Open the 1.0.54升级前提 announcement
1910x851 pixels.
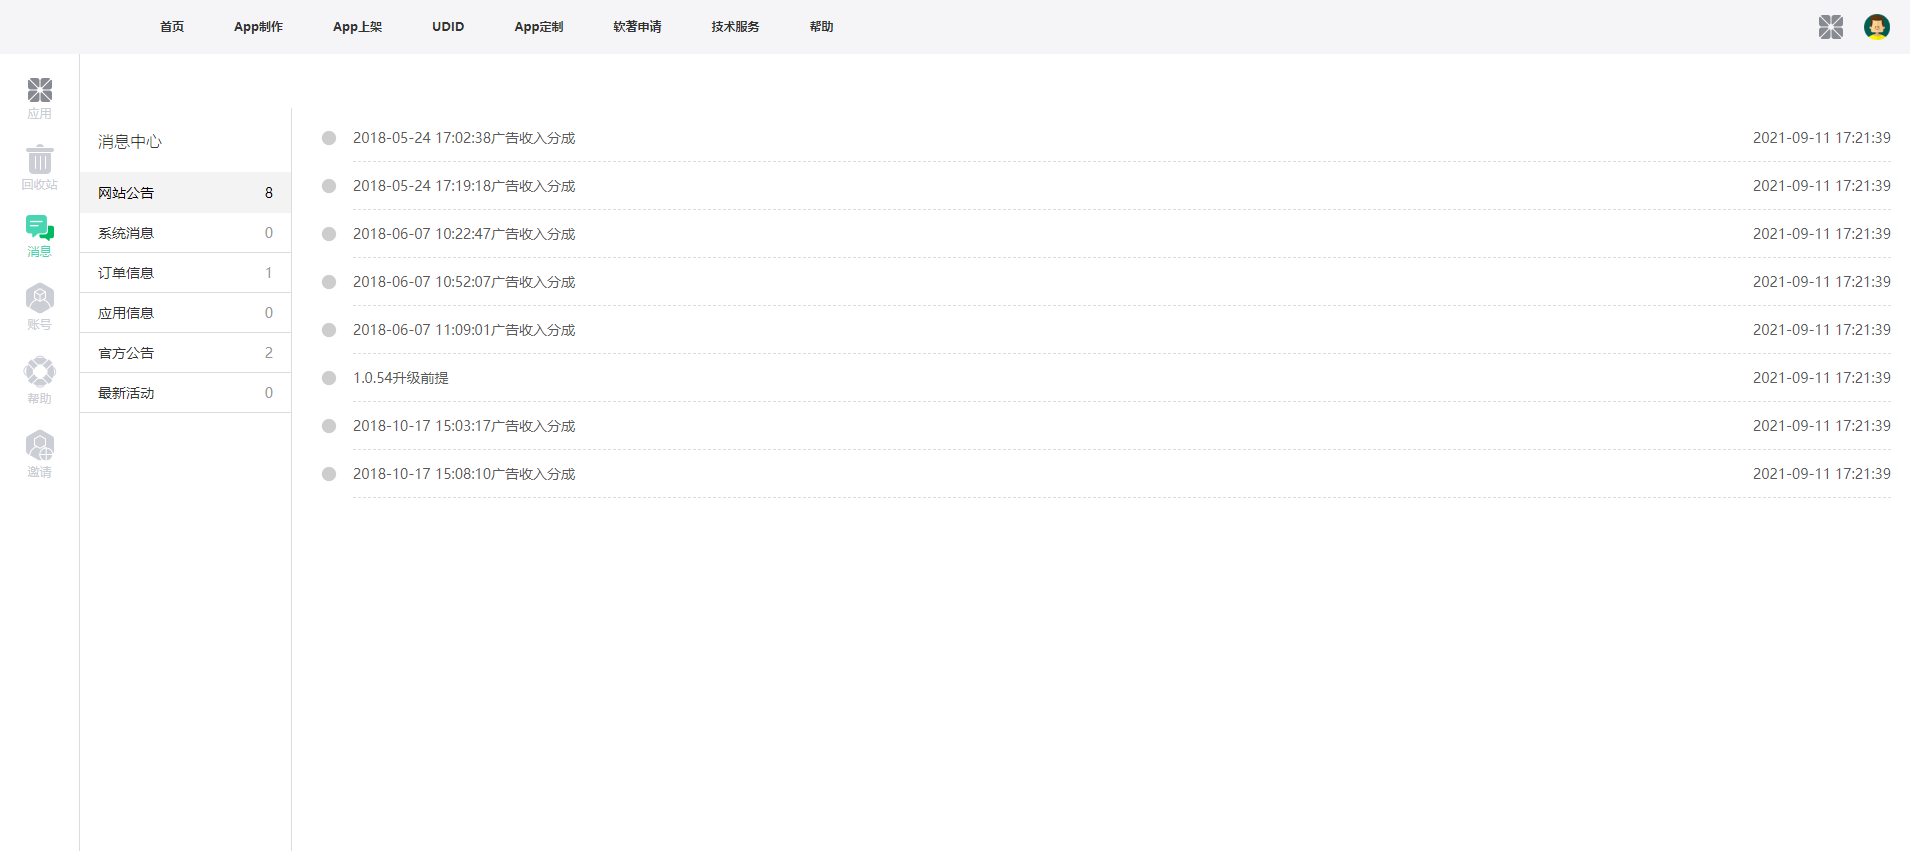tap(401, 378)
